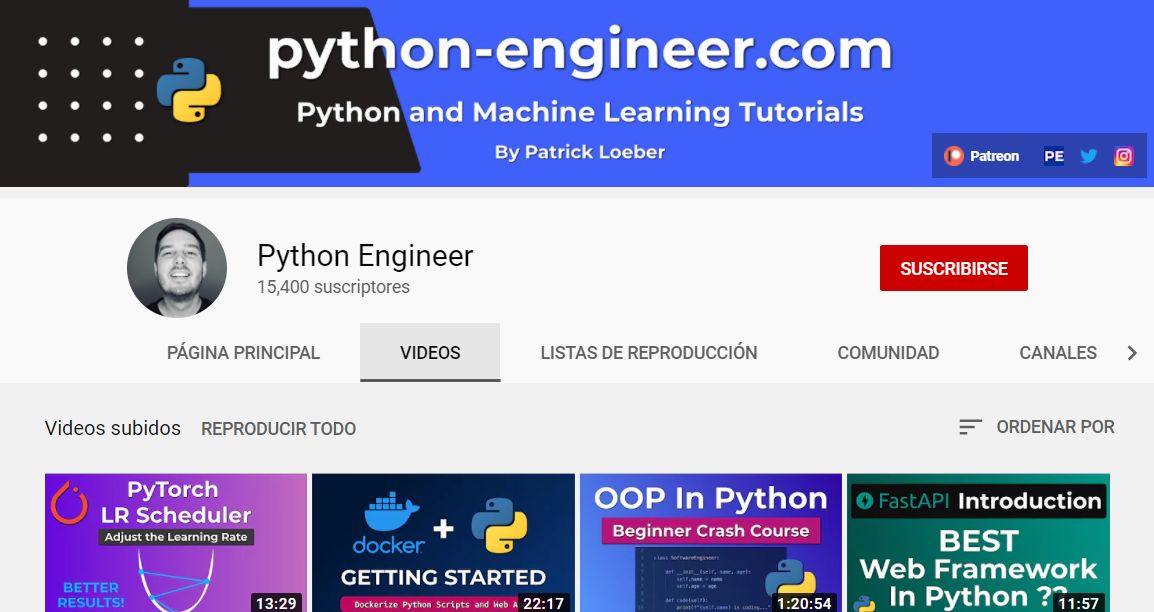Go to the COMUNIDAD tab
1154x612 pixels.
click(888, 353)
